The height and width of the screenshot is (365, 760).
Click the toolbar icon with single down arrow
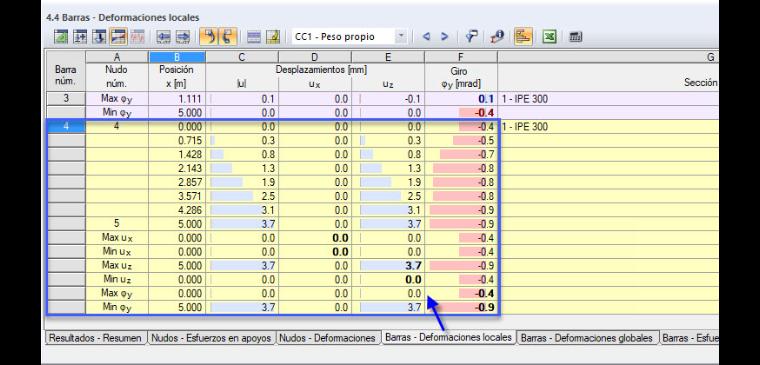[99, 36]
